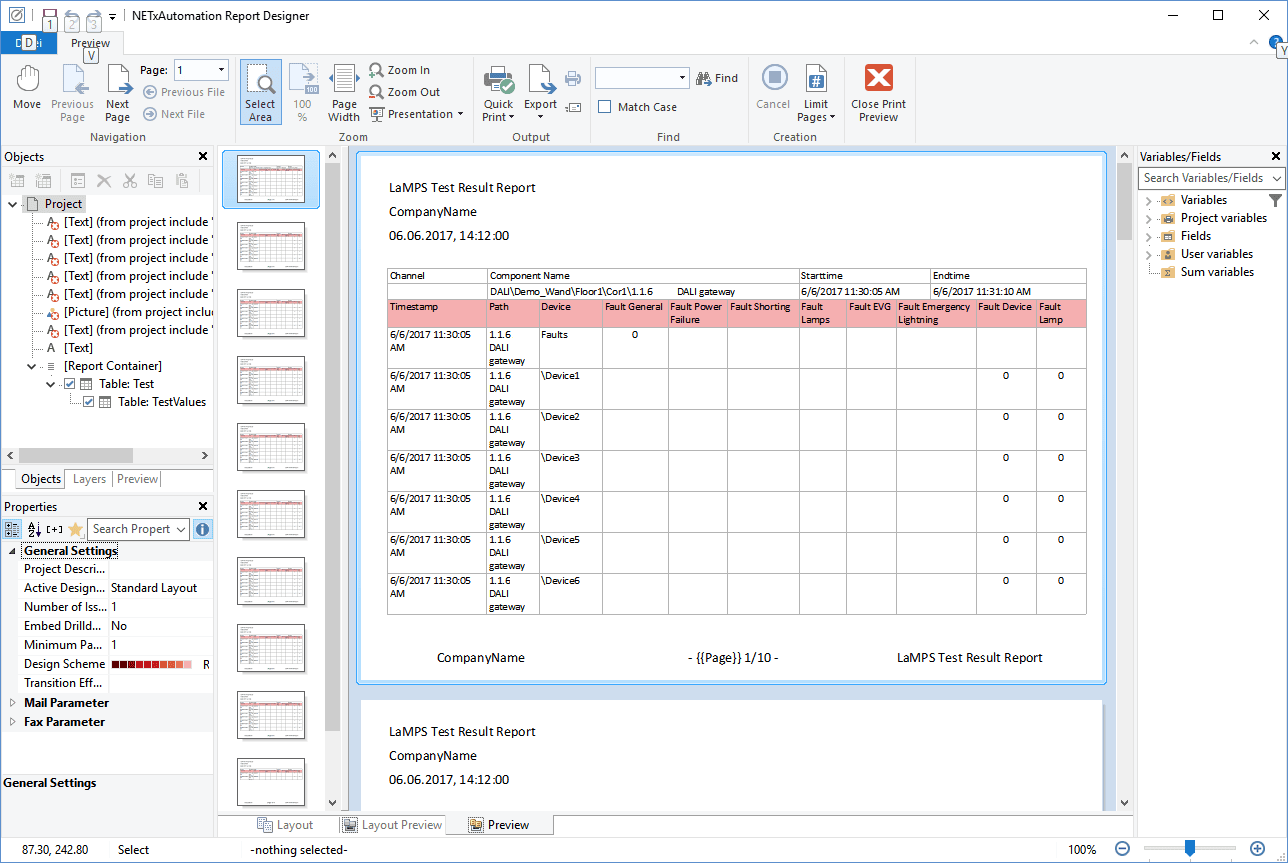Start Quick Print
1288x863 pixels.
click(x=498, y=93)
